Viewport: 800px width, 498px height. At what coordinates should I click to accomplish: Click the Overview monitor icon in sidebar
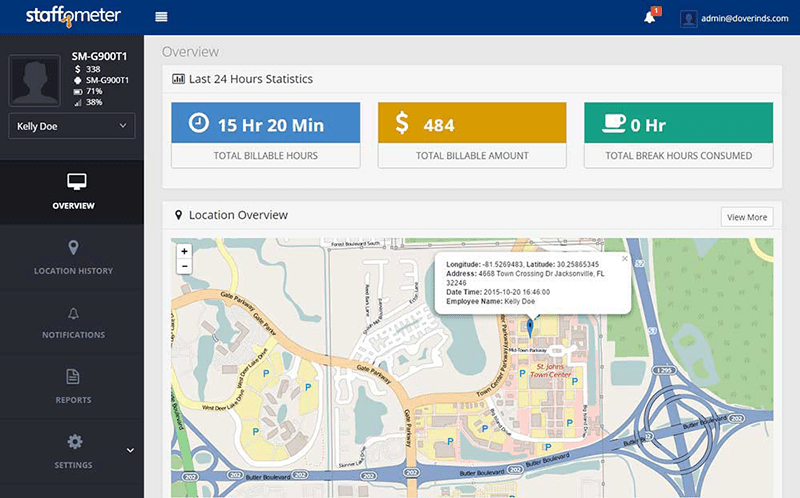coord(73,183)
